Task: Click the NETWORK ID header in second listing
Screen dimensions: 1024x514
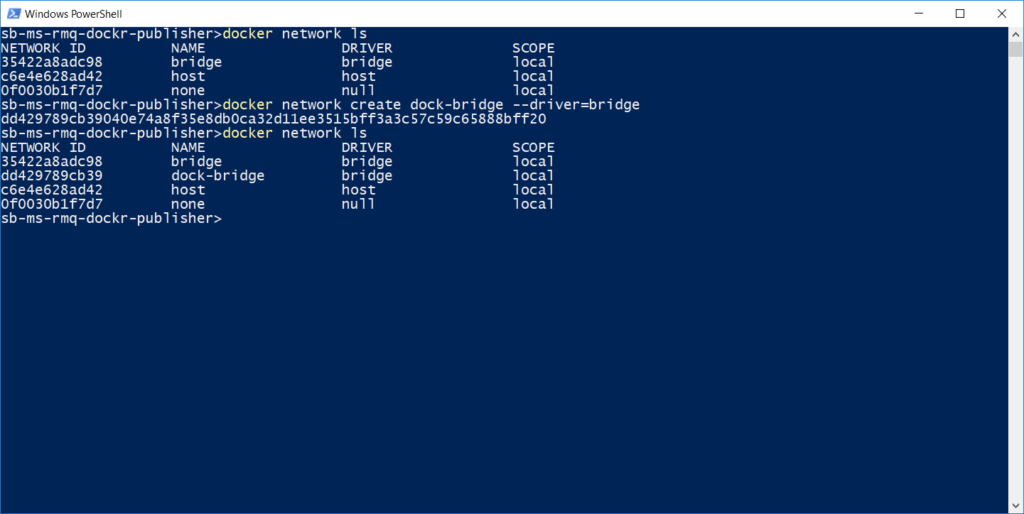Action: [x=43, y=147]
